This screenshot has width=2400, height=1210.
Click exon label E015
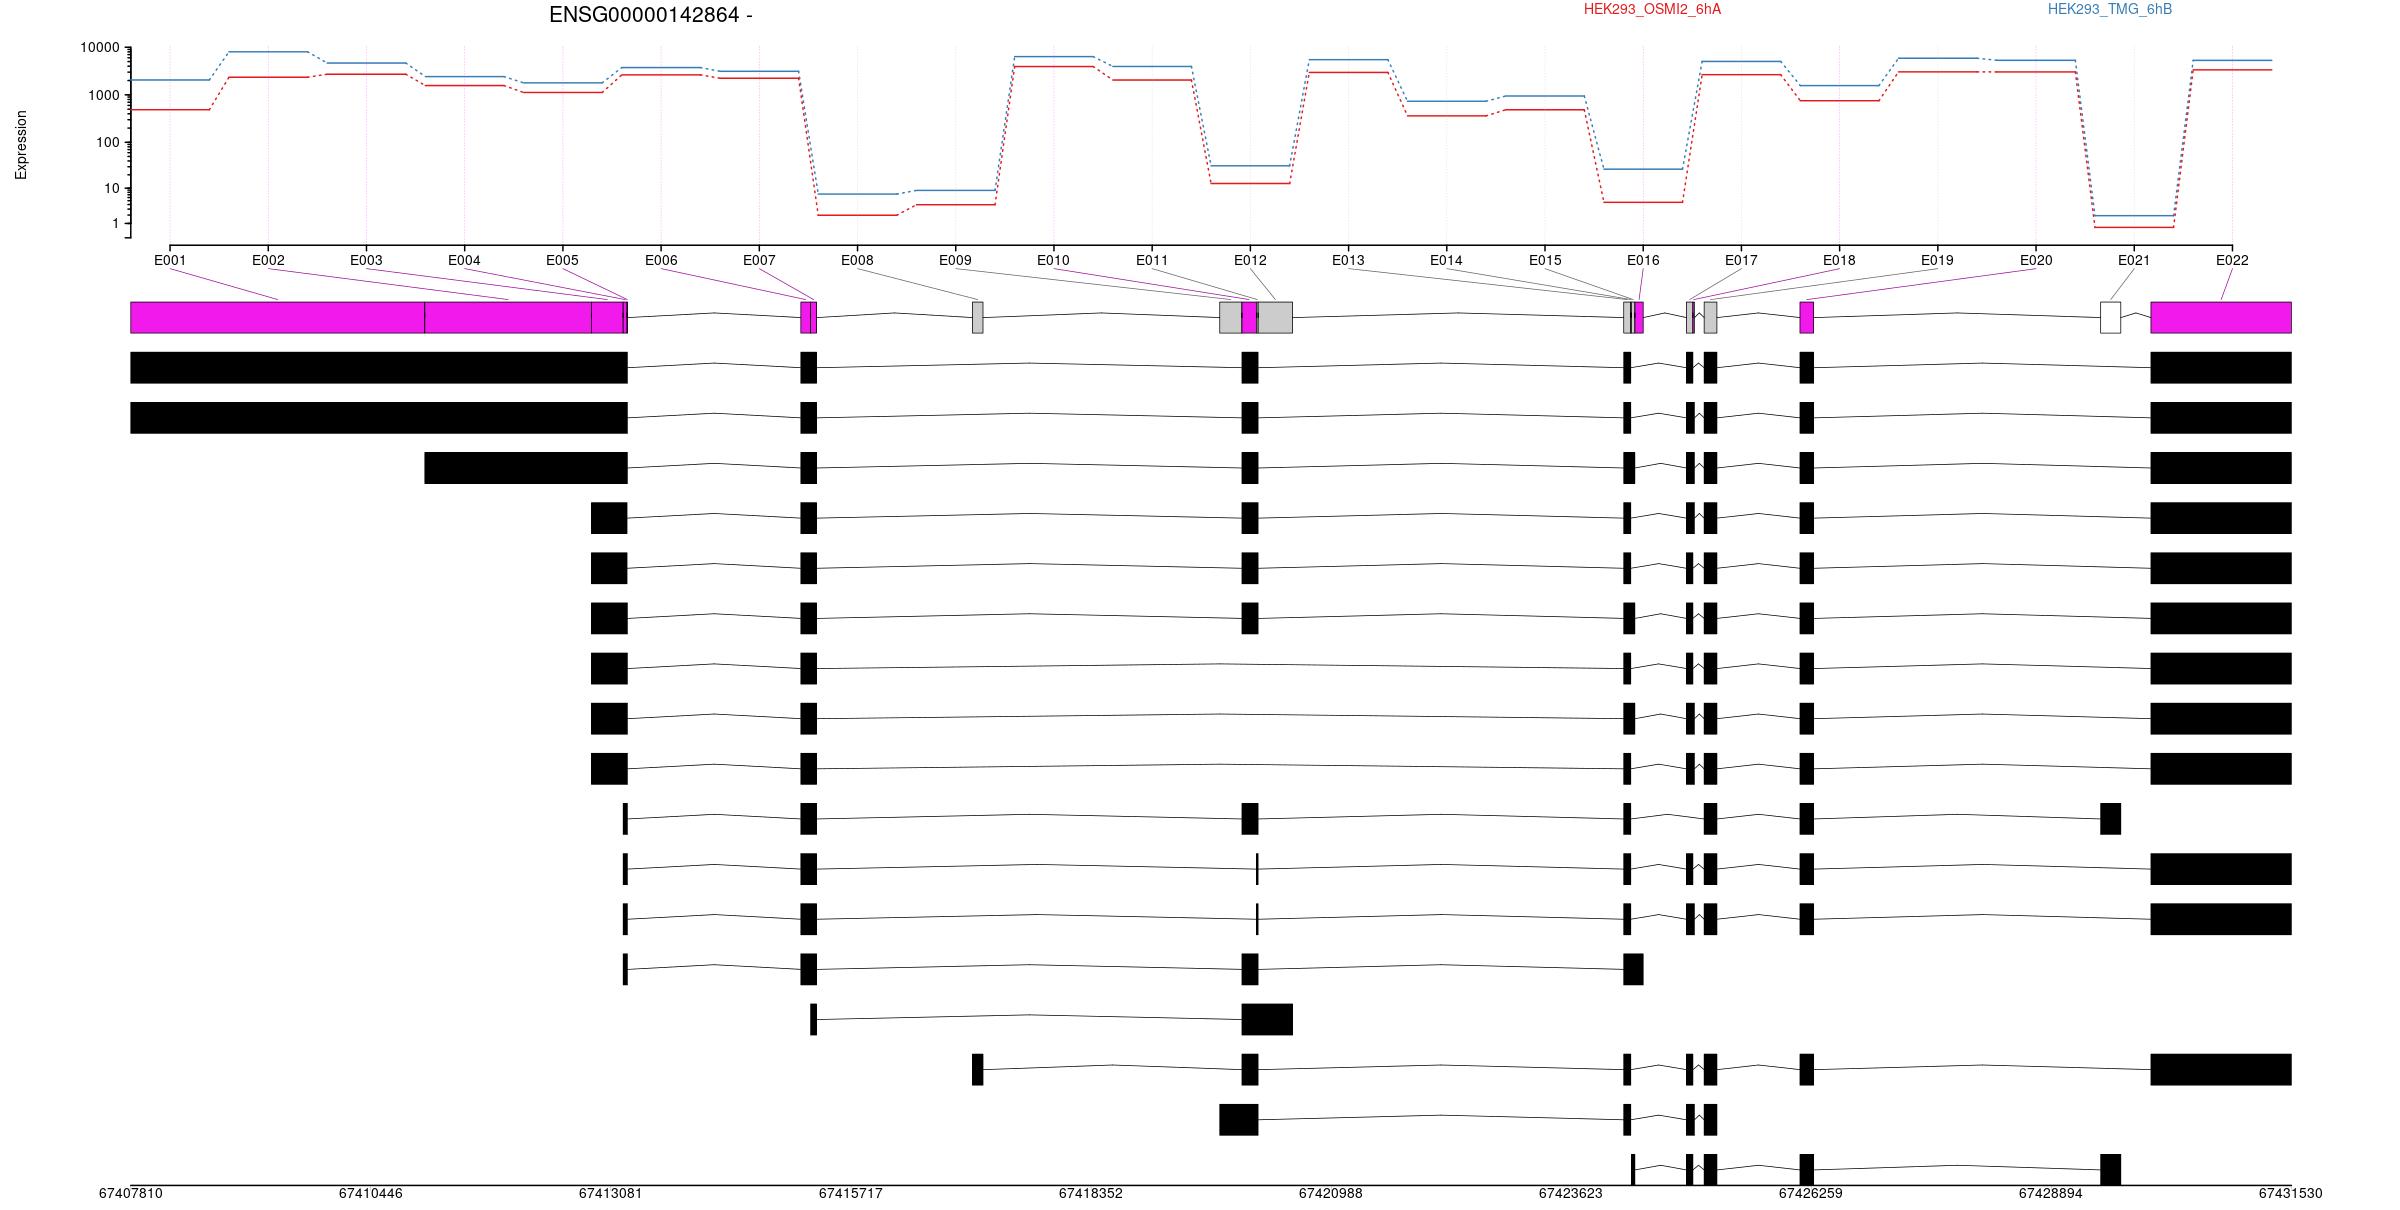pyautogui.click(x=1545, y=260)
